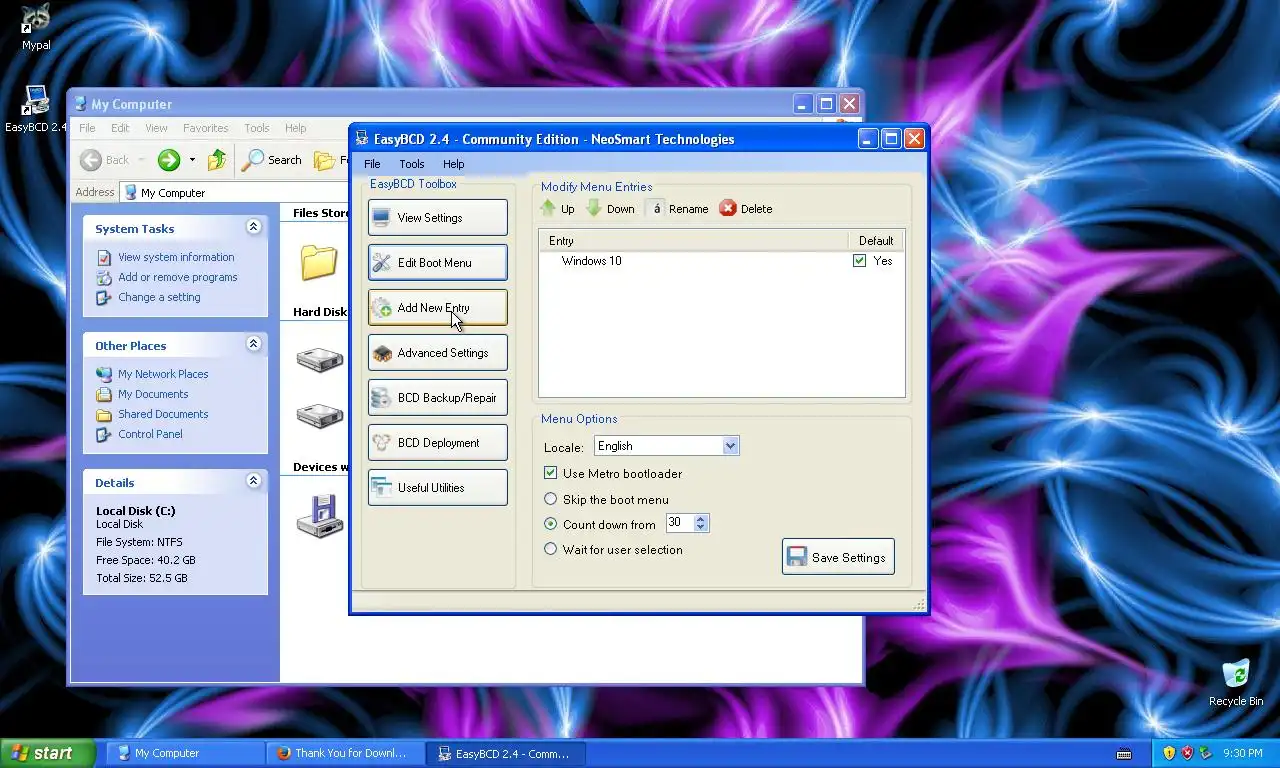Click the Save Settings button
This screenshot has width=1280, height=768.
click(x=838, y=557)
